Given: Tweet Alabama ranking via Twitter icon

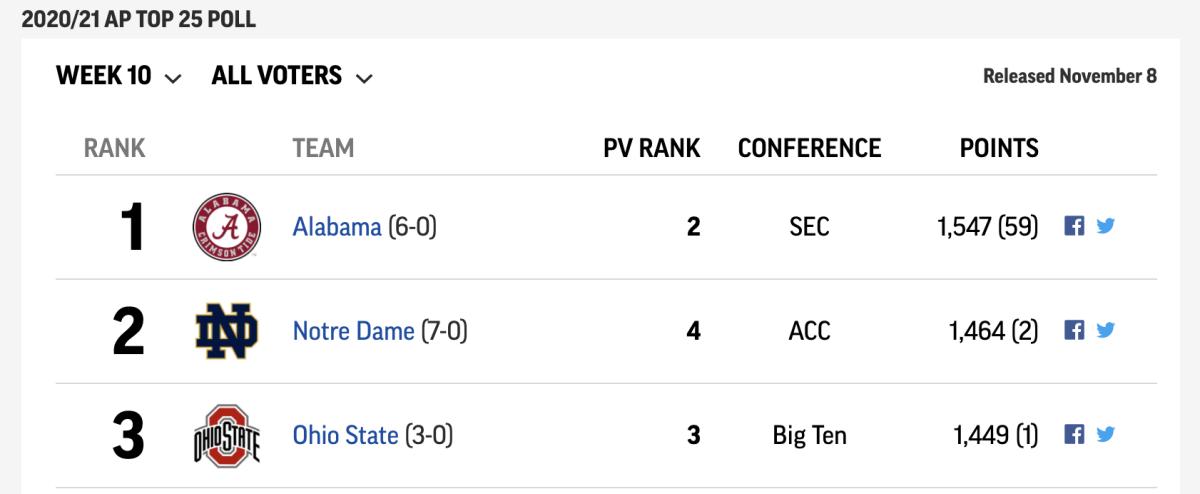Looking at the screenshot, I should pyautogui.click(x=1105, y=226).
